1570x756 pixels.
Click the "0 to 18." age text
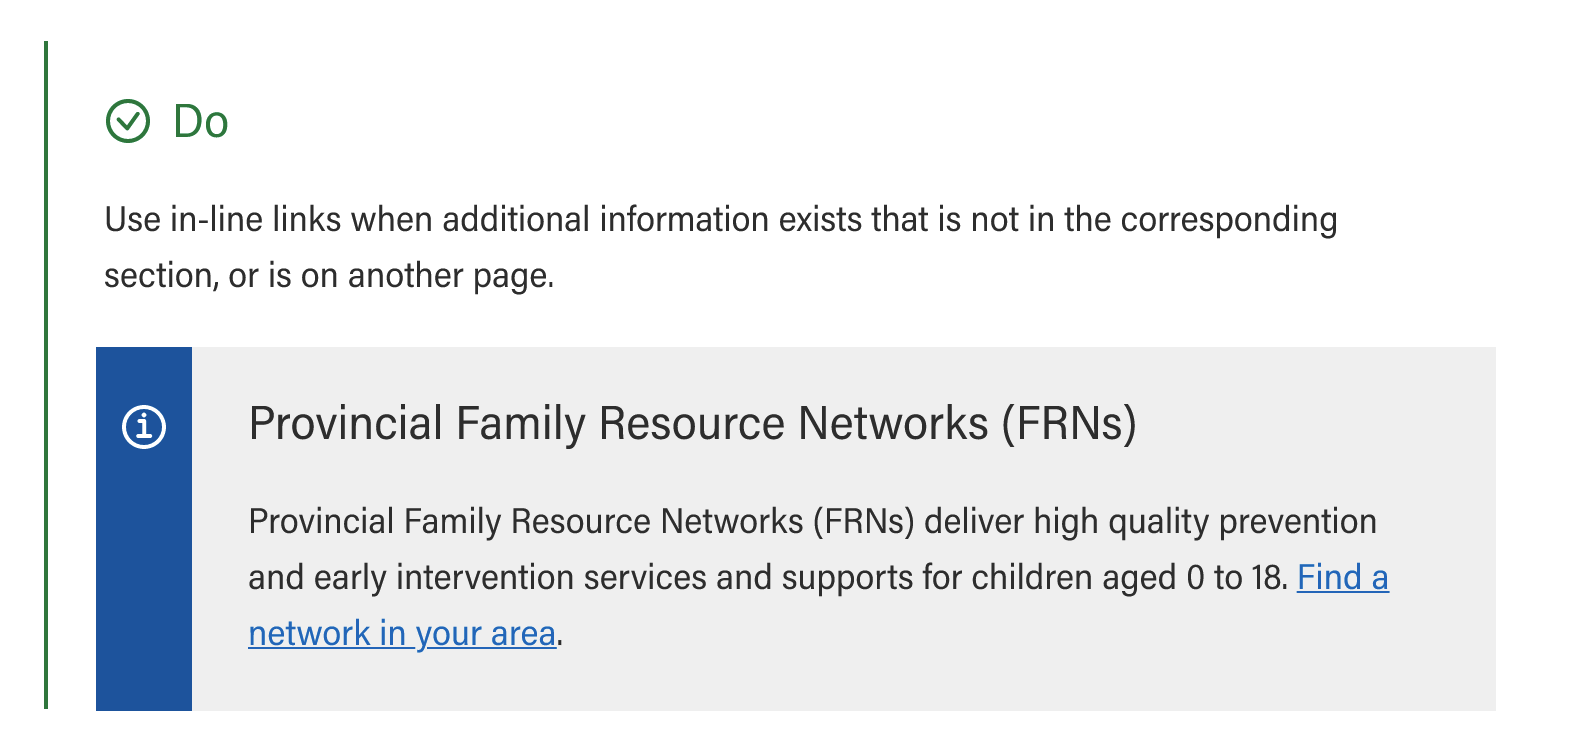tap(1237, 578)
